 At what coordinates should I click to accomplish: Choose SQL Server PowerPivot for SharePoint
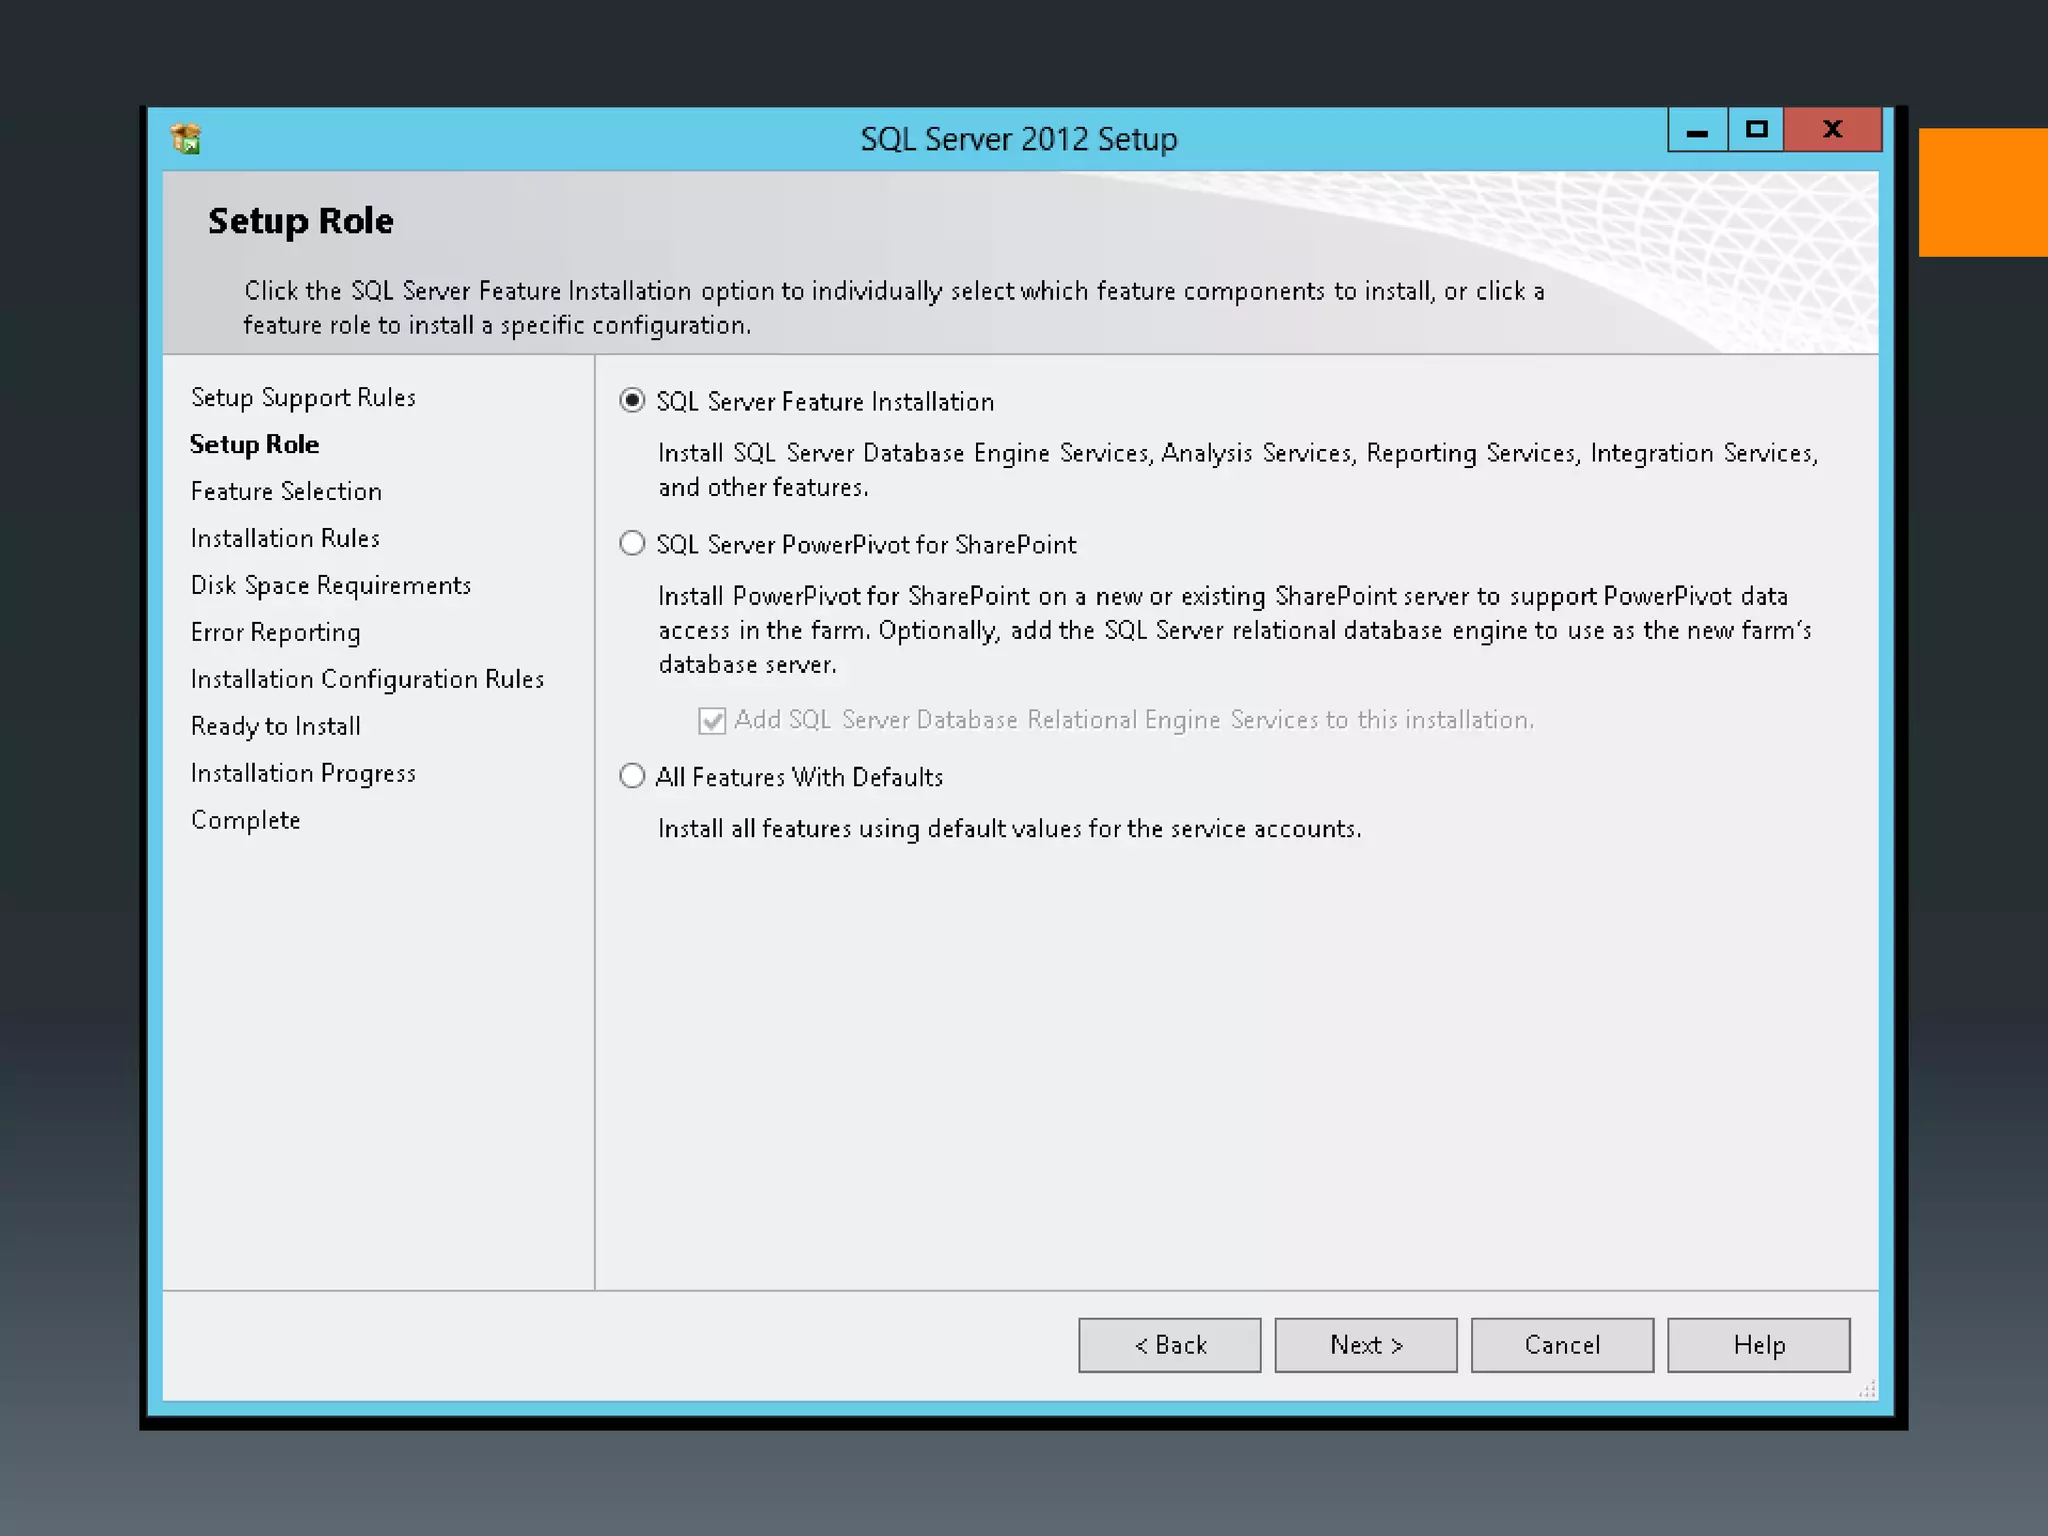click(x=632, y=544)
